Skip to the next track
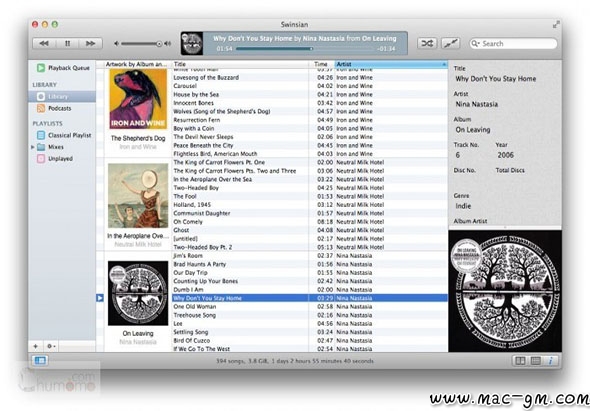 pyautogui.click(x=90, y=43)
